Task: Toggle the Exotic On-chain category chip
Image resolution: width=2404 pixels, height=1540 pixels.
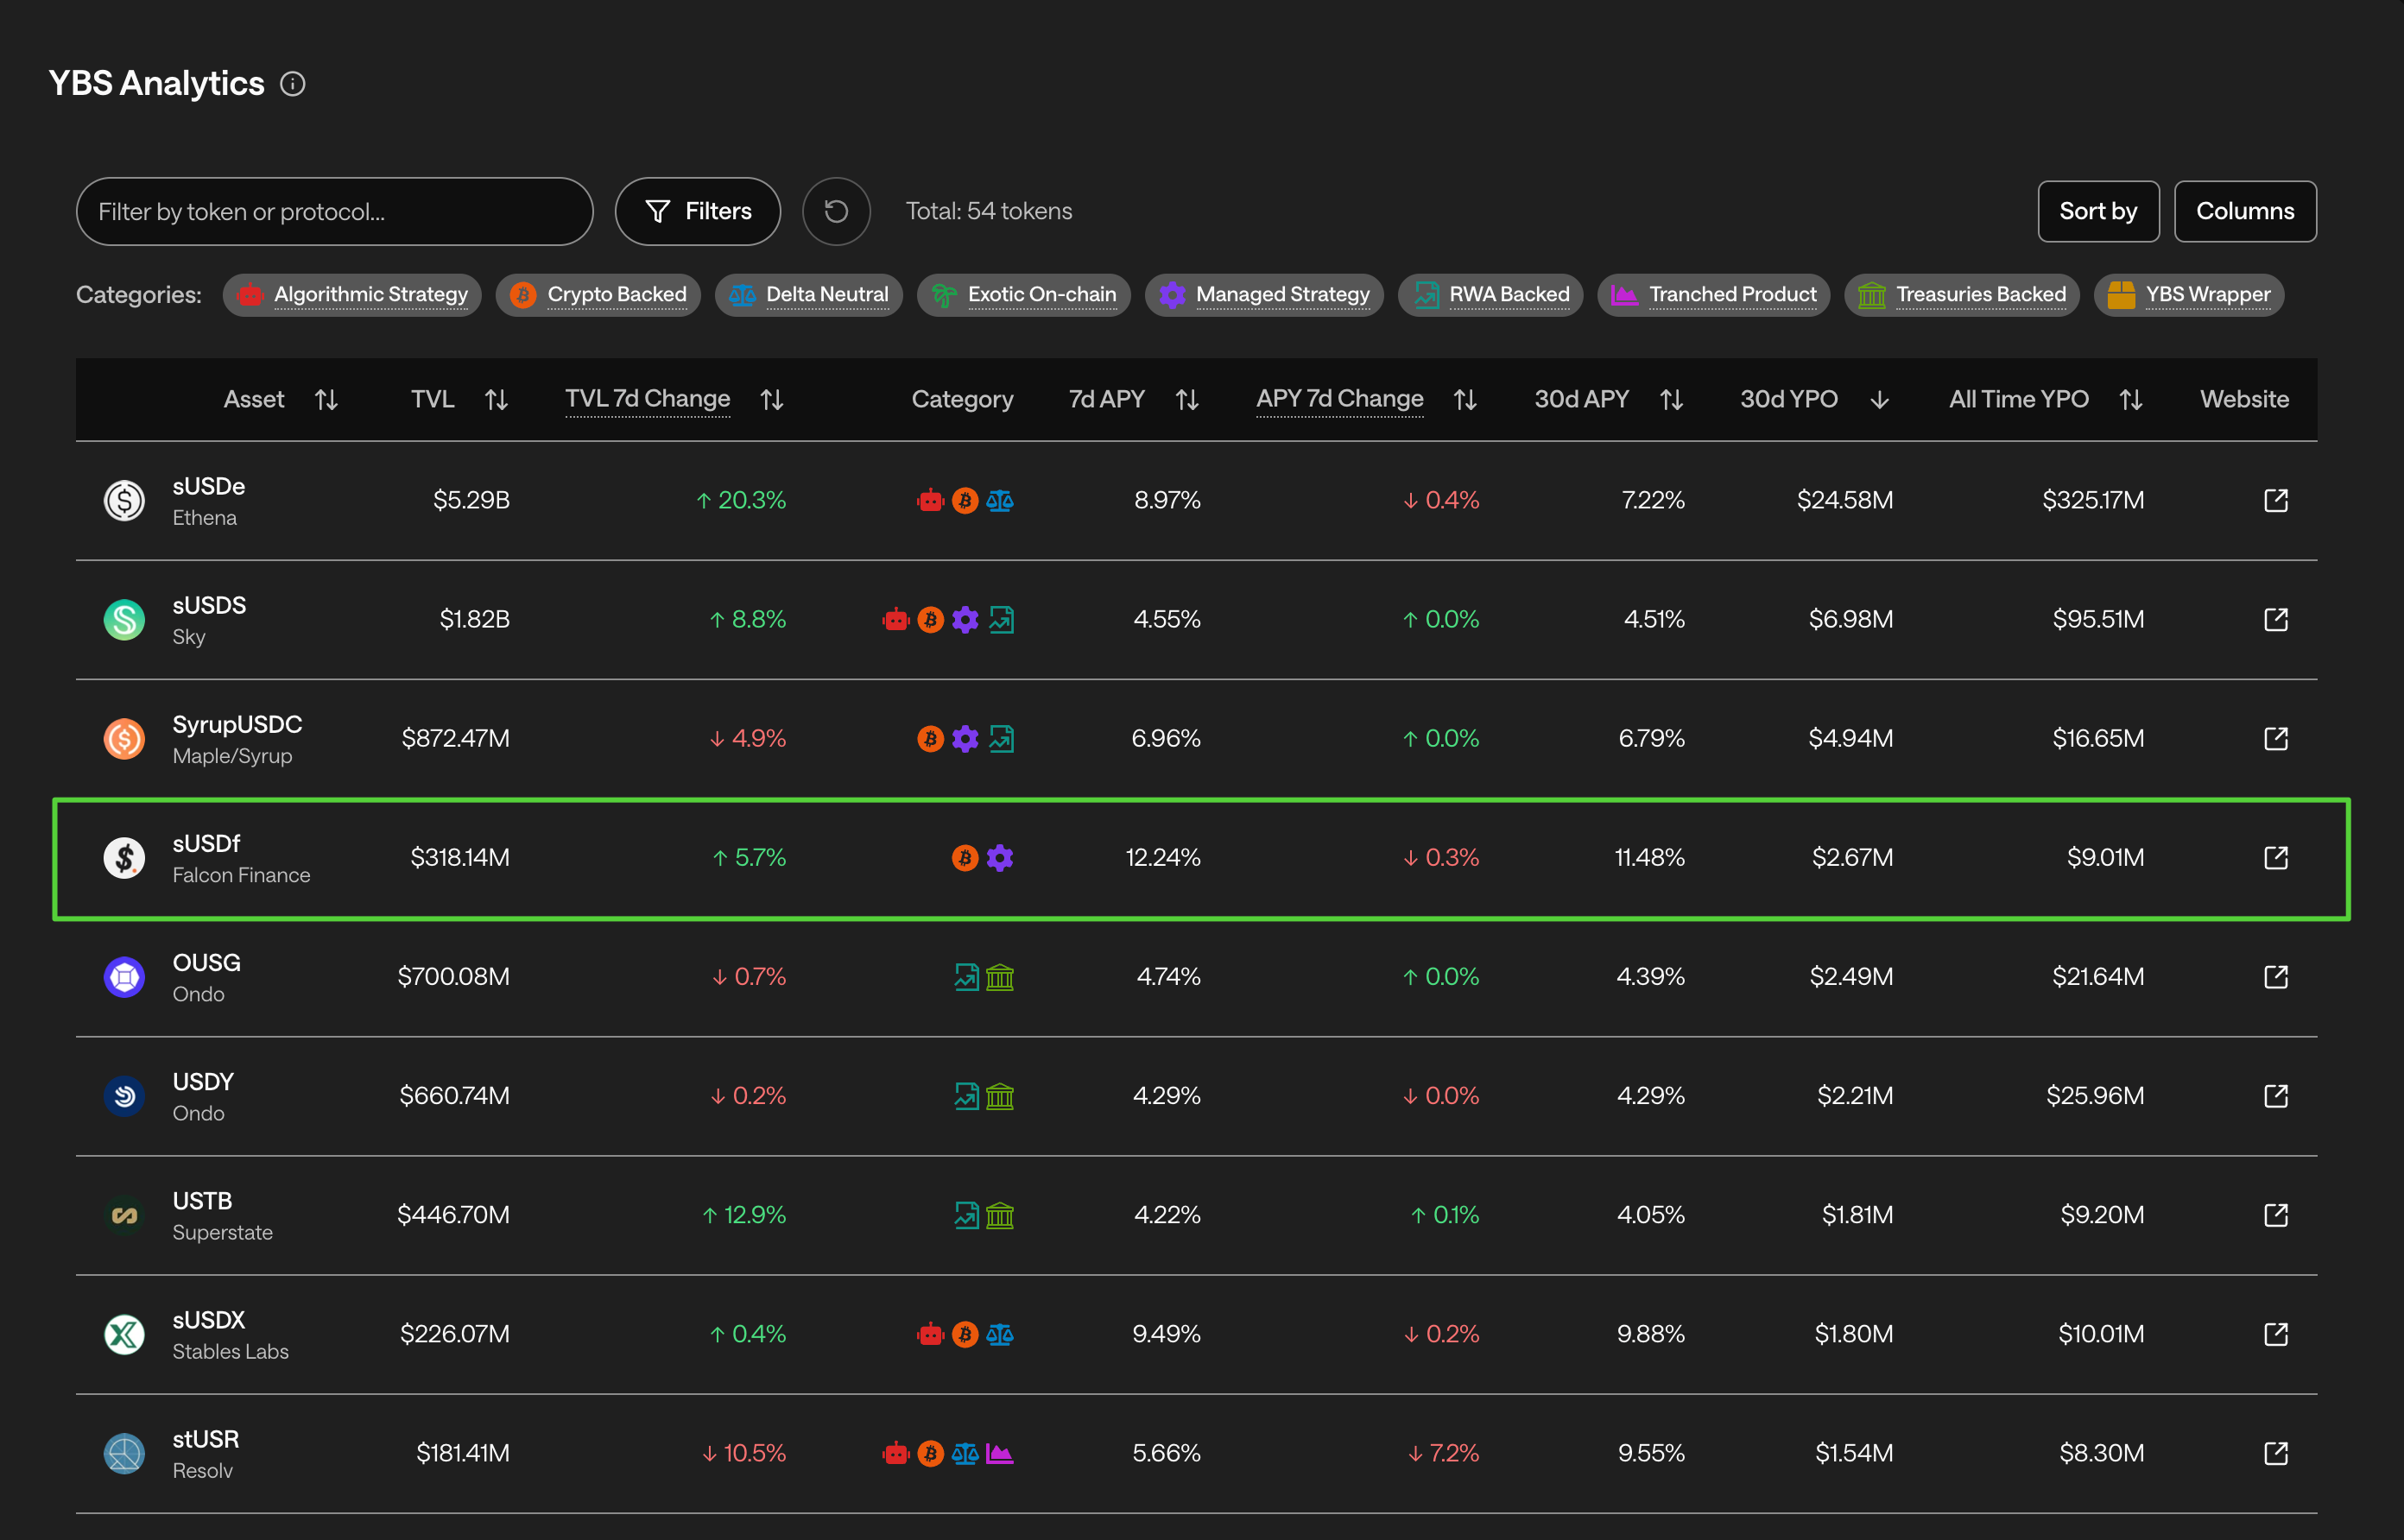Action: click(x=1023, y=294)
